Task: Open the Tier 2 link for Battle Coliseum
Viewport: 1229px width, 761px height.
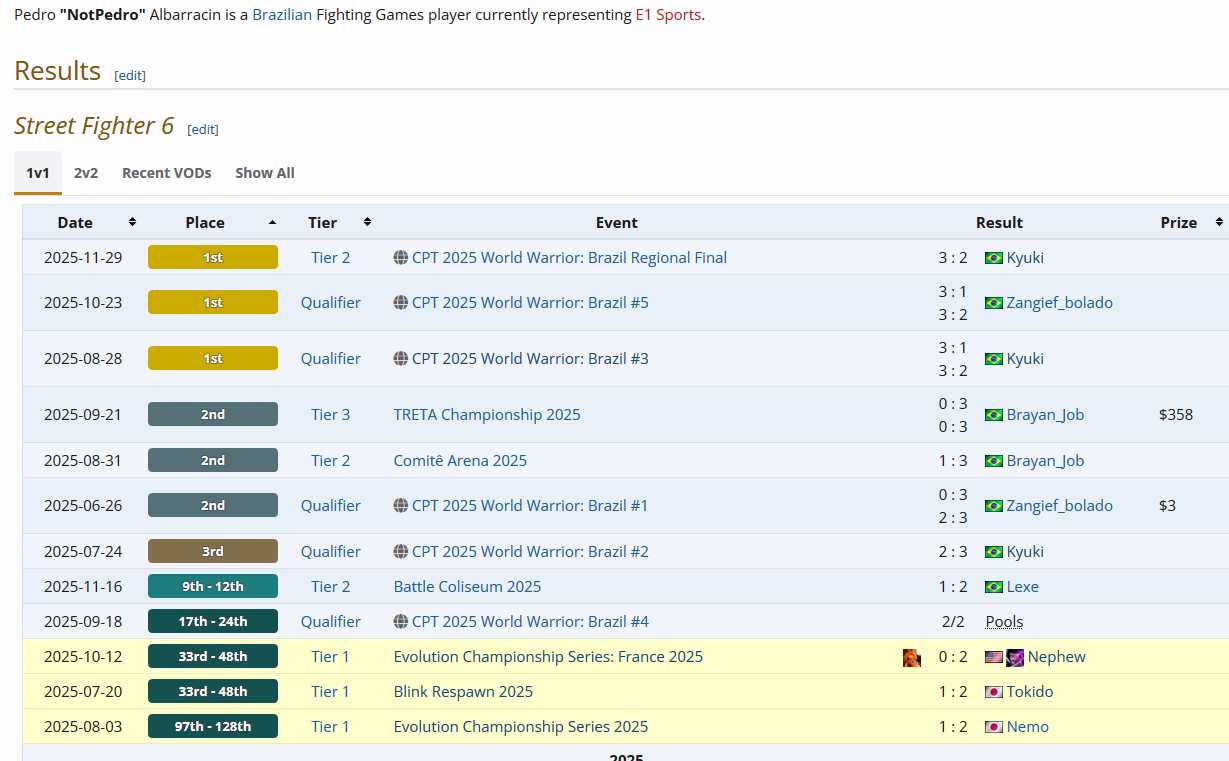Action: 331,586
